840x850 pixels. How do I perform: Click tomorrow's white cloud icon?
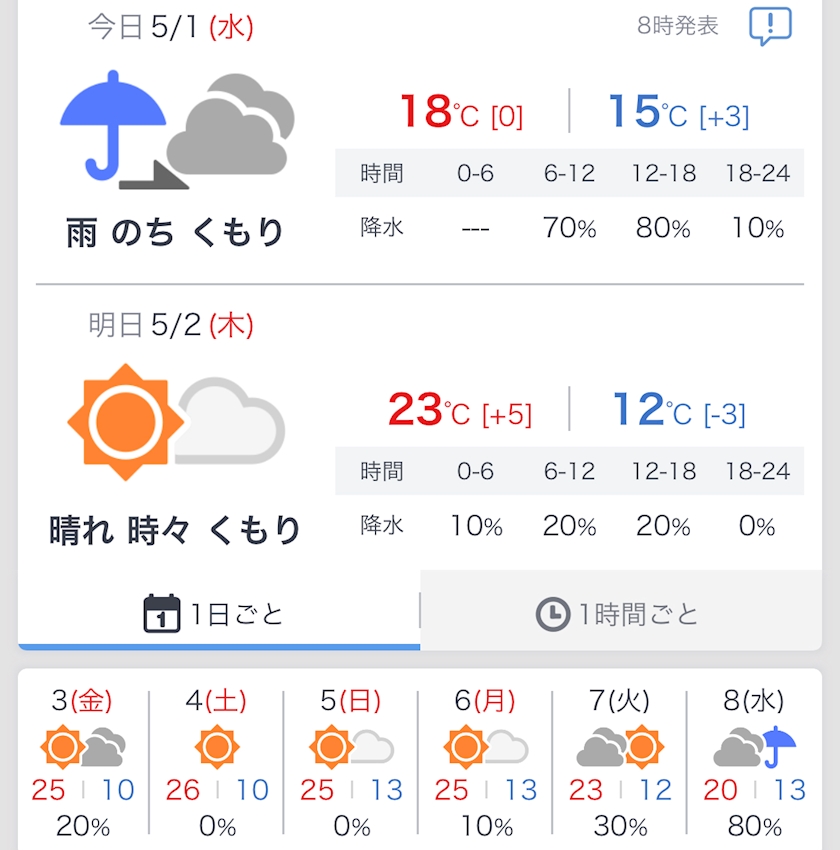tap(230, 421)
